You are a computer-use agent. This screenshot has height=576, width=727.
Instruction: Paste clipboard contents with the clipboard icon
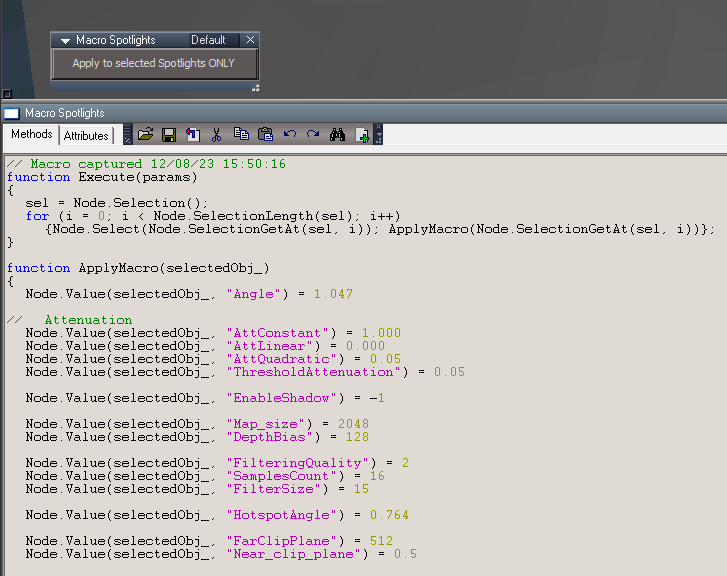[265, 134]
